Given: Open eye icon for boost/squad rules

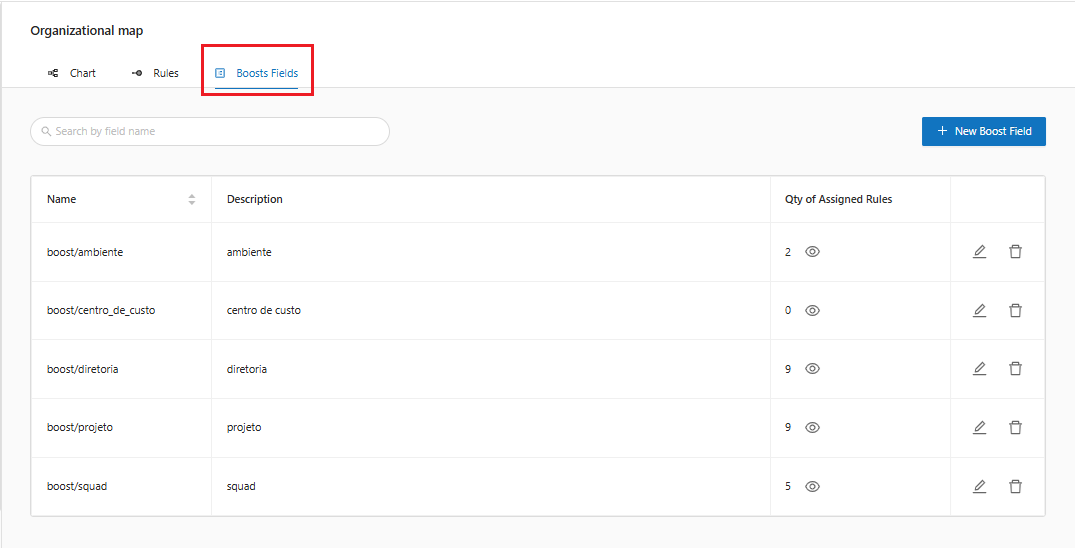Looking at the screenshot, I should [x=812, y=487].
